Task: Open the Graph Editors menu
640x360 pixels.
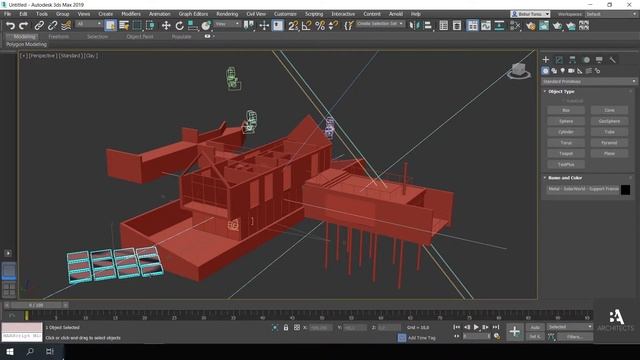Action: [193, 14]
